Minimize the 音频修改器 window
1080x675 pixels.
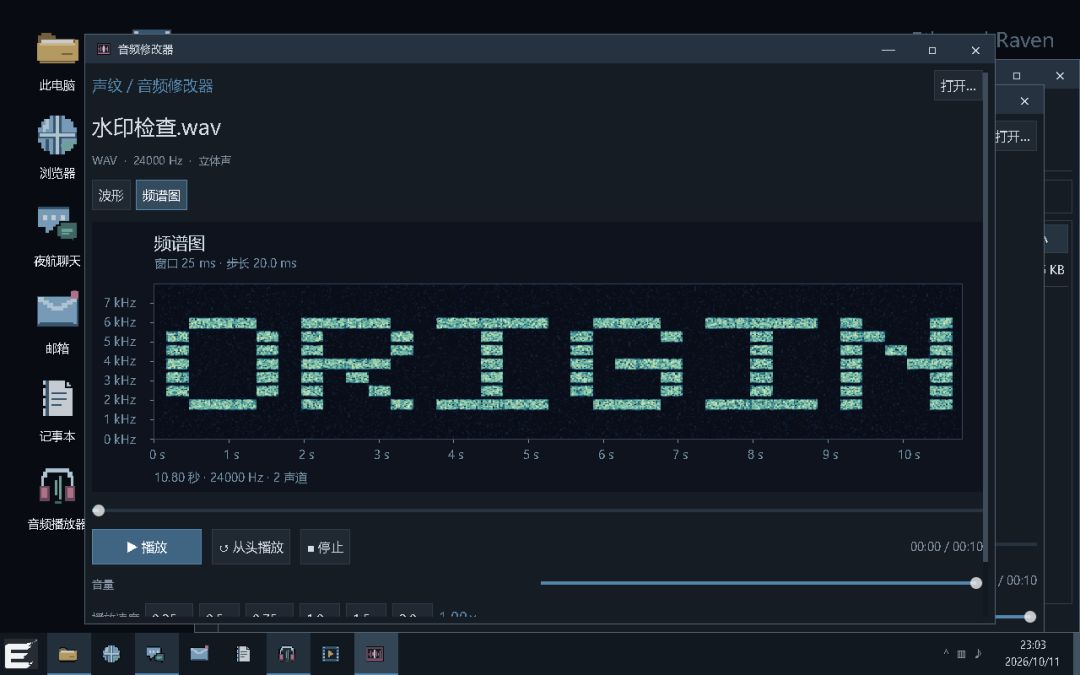click(x=889, y=50)
